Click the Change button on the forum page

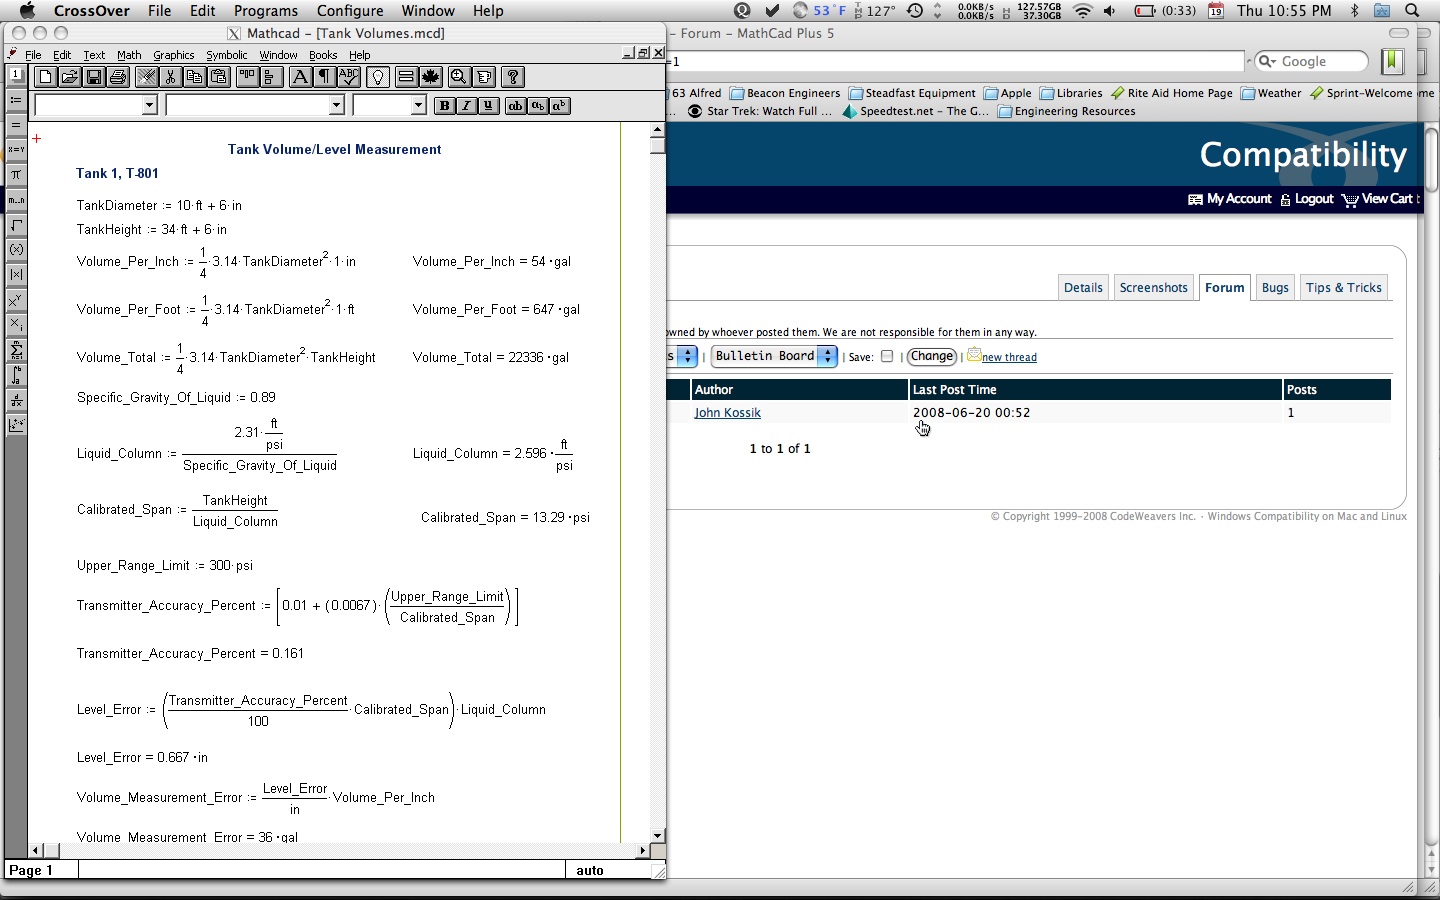coord(931,356)
